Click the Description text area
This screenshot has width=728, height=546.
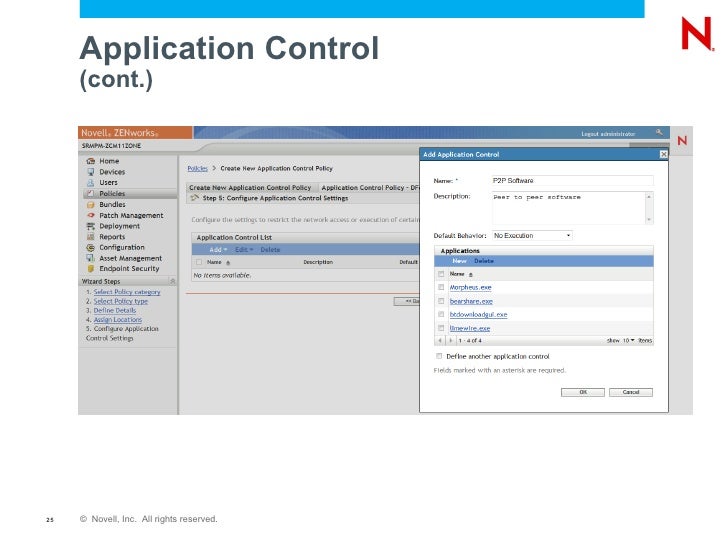click(569, 208)
